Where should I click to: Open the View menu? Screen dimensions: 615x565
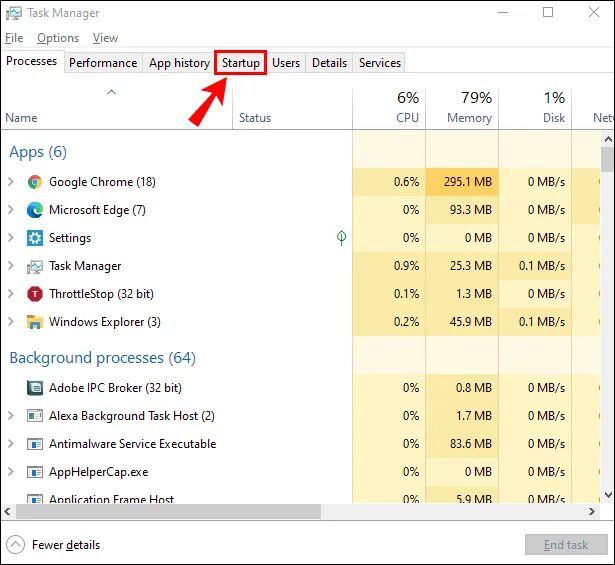coord(105,38)
